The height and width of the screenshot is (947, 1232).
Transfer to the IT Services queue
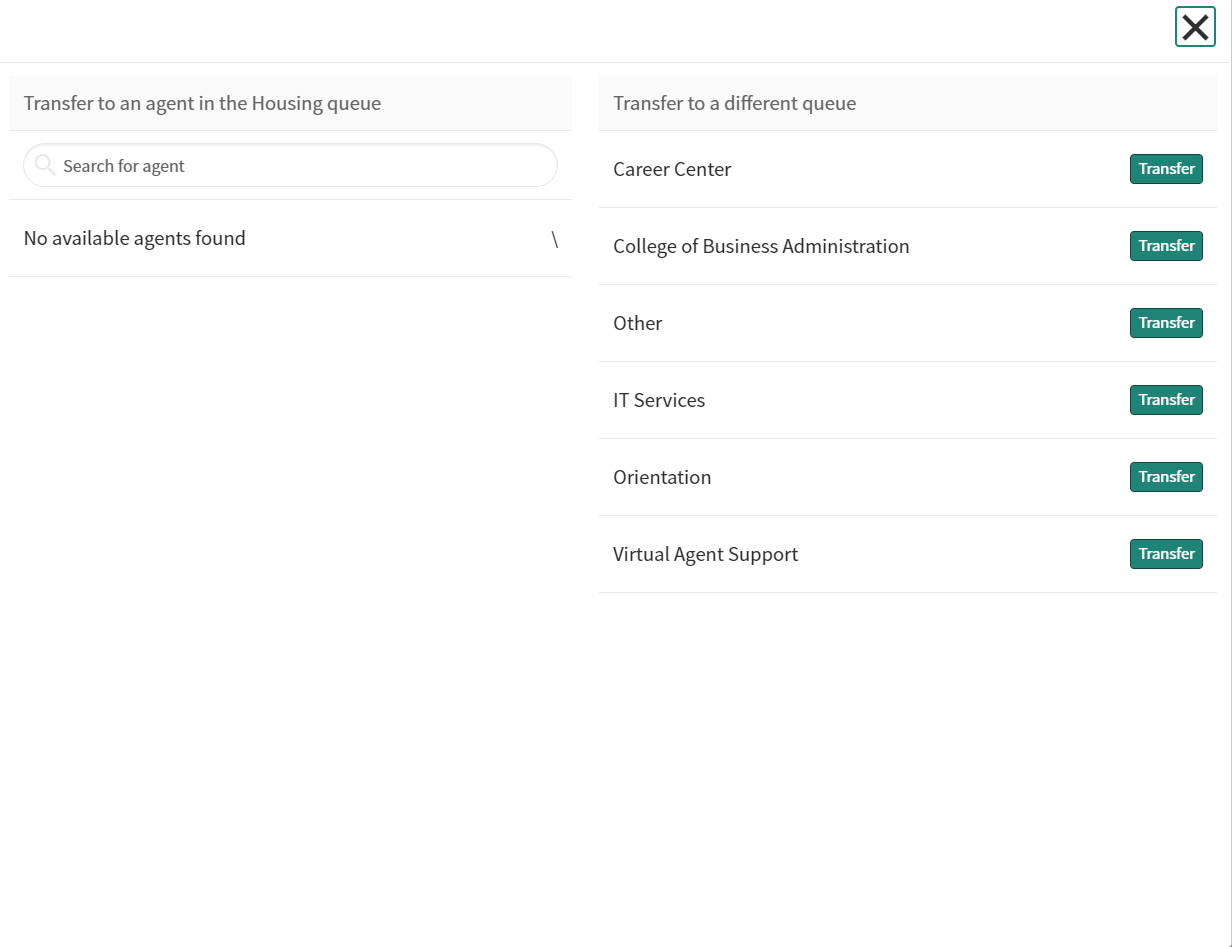[1166, 400]
